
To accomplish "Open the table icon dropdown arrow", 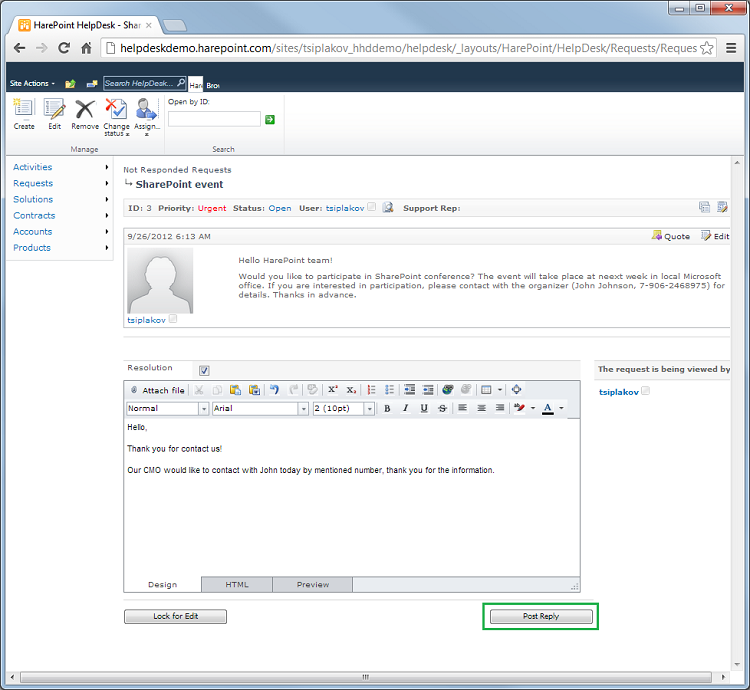I will (499, 390).
